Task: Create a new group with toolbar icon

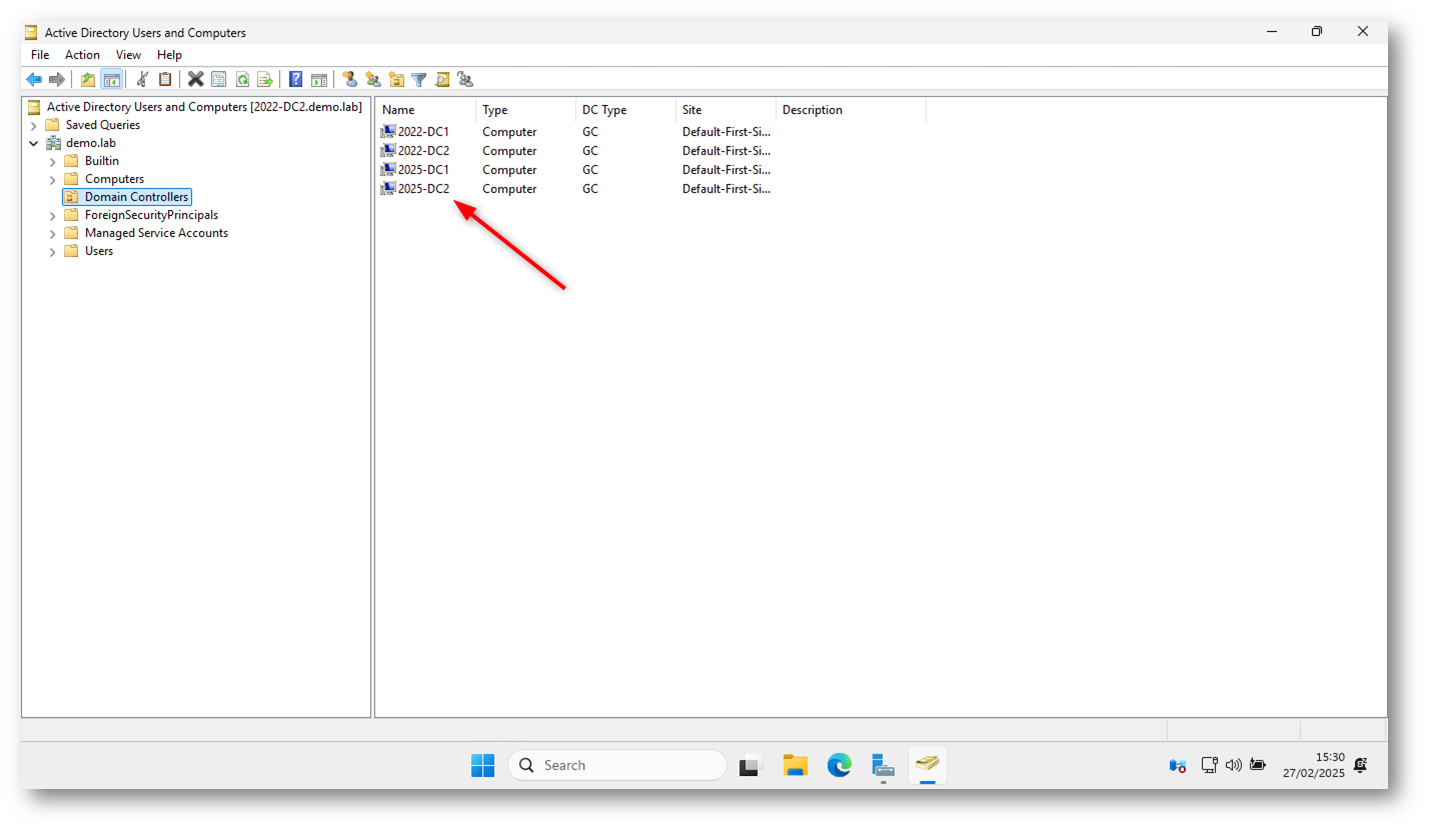Action: coord(373,79)
